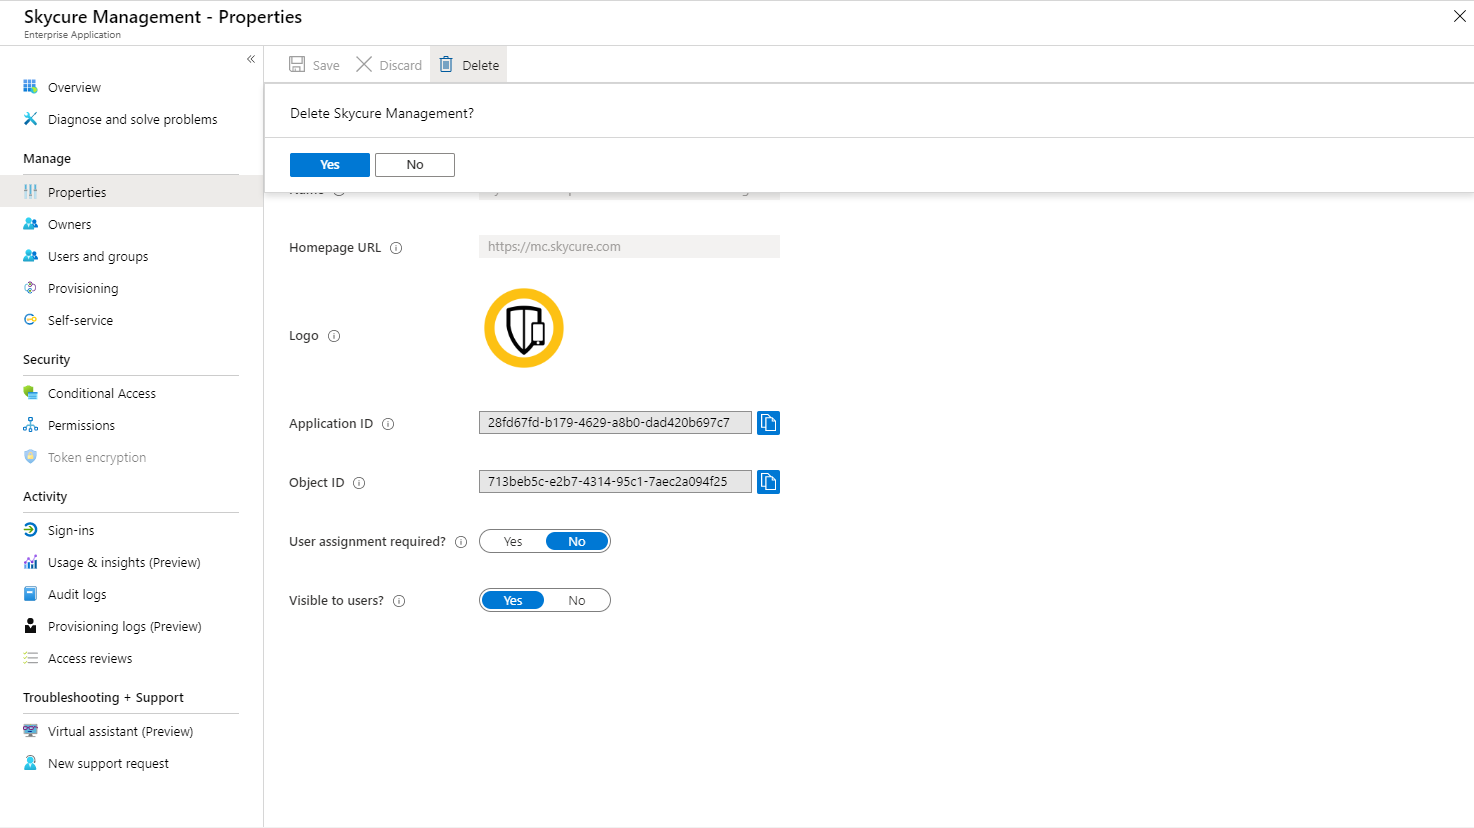Open Users and groups in sidebar
This screenshot has width=1474, height=828.
pos(98,257)
